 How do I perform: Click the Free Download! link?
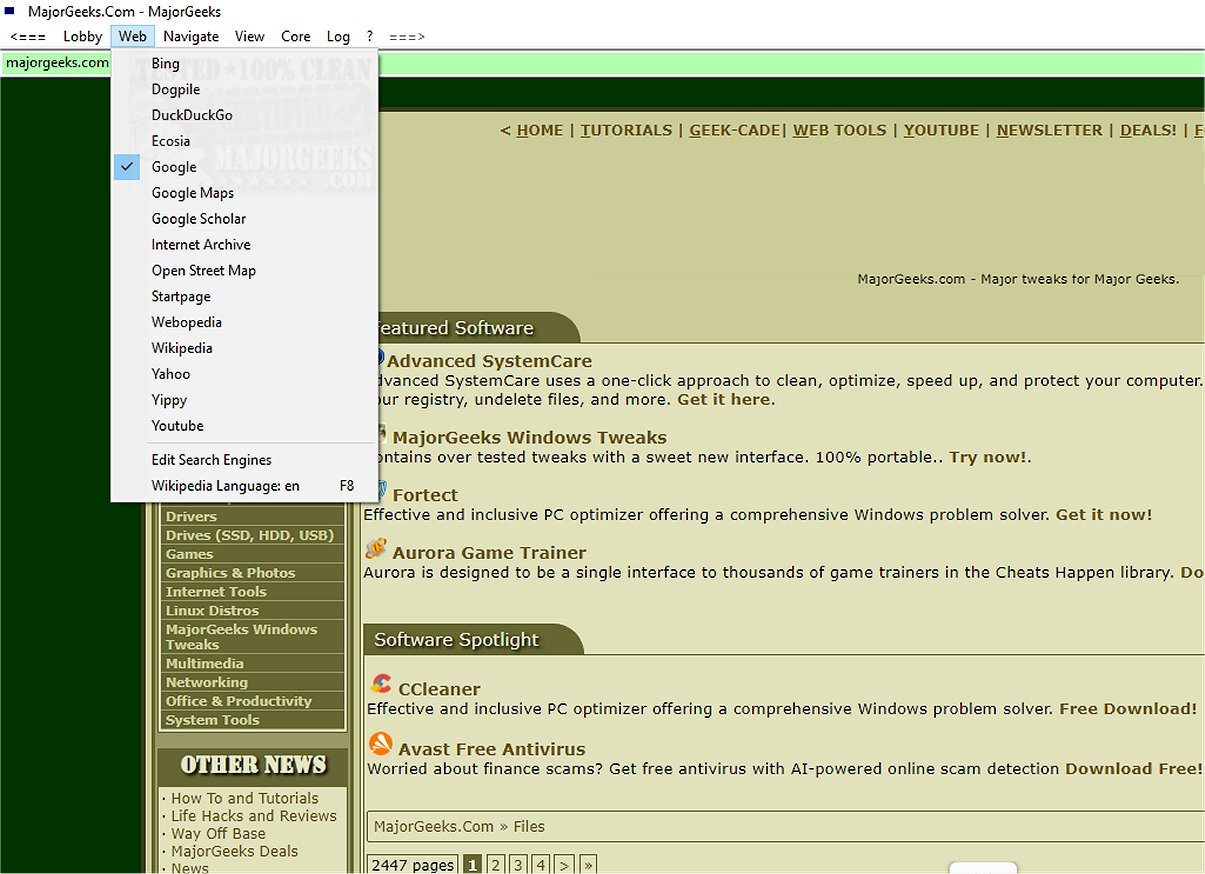(x=1128, y=709)
